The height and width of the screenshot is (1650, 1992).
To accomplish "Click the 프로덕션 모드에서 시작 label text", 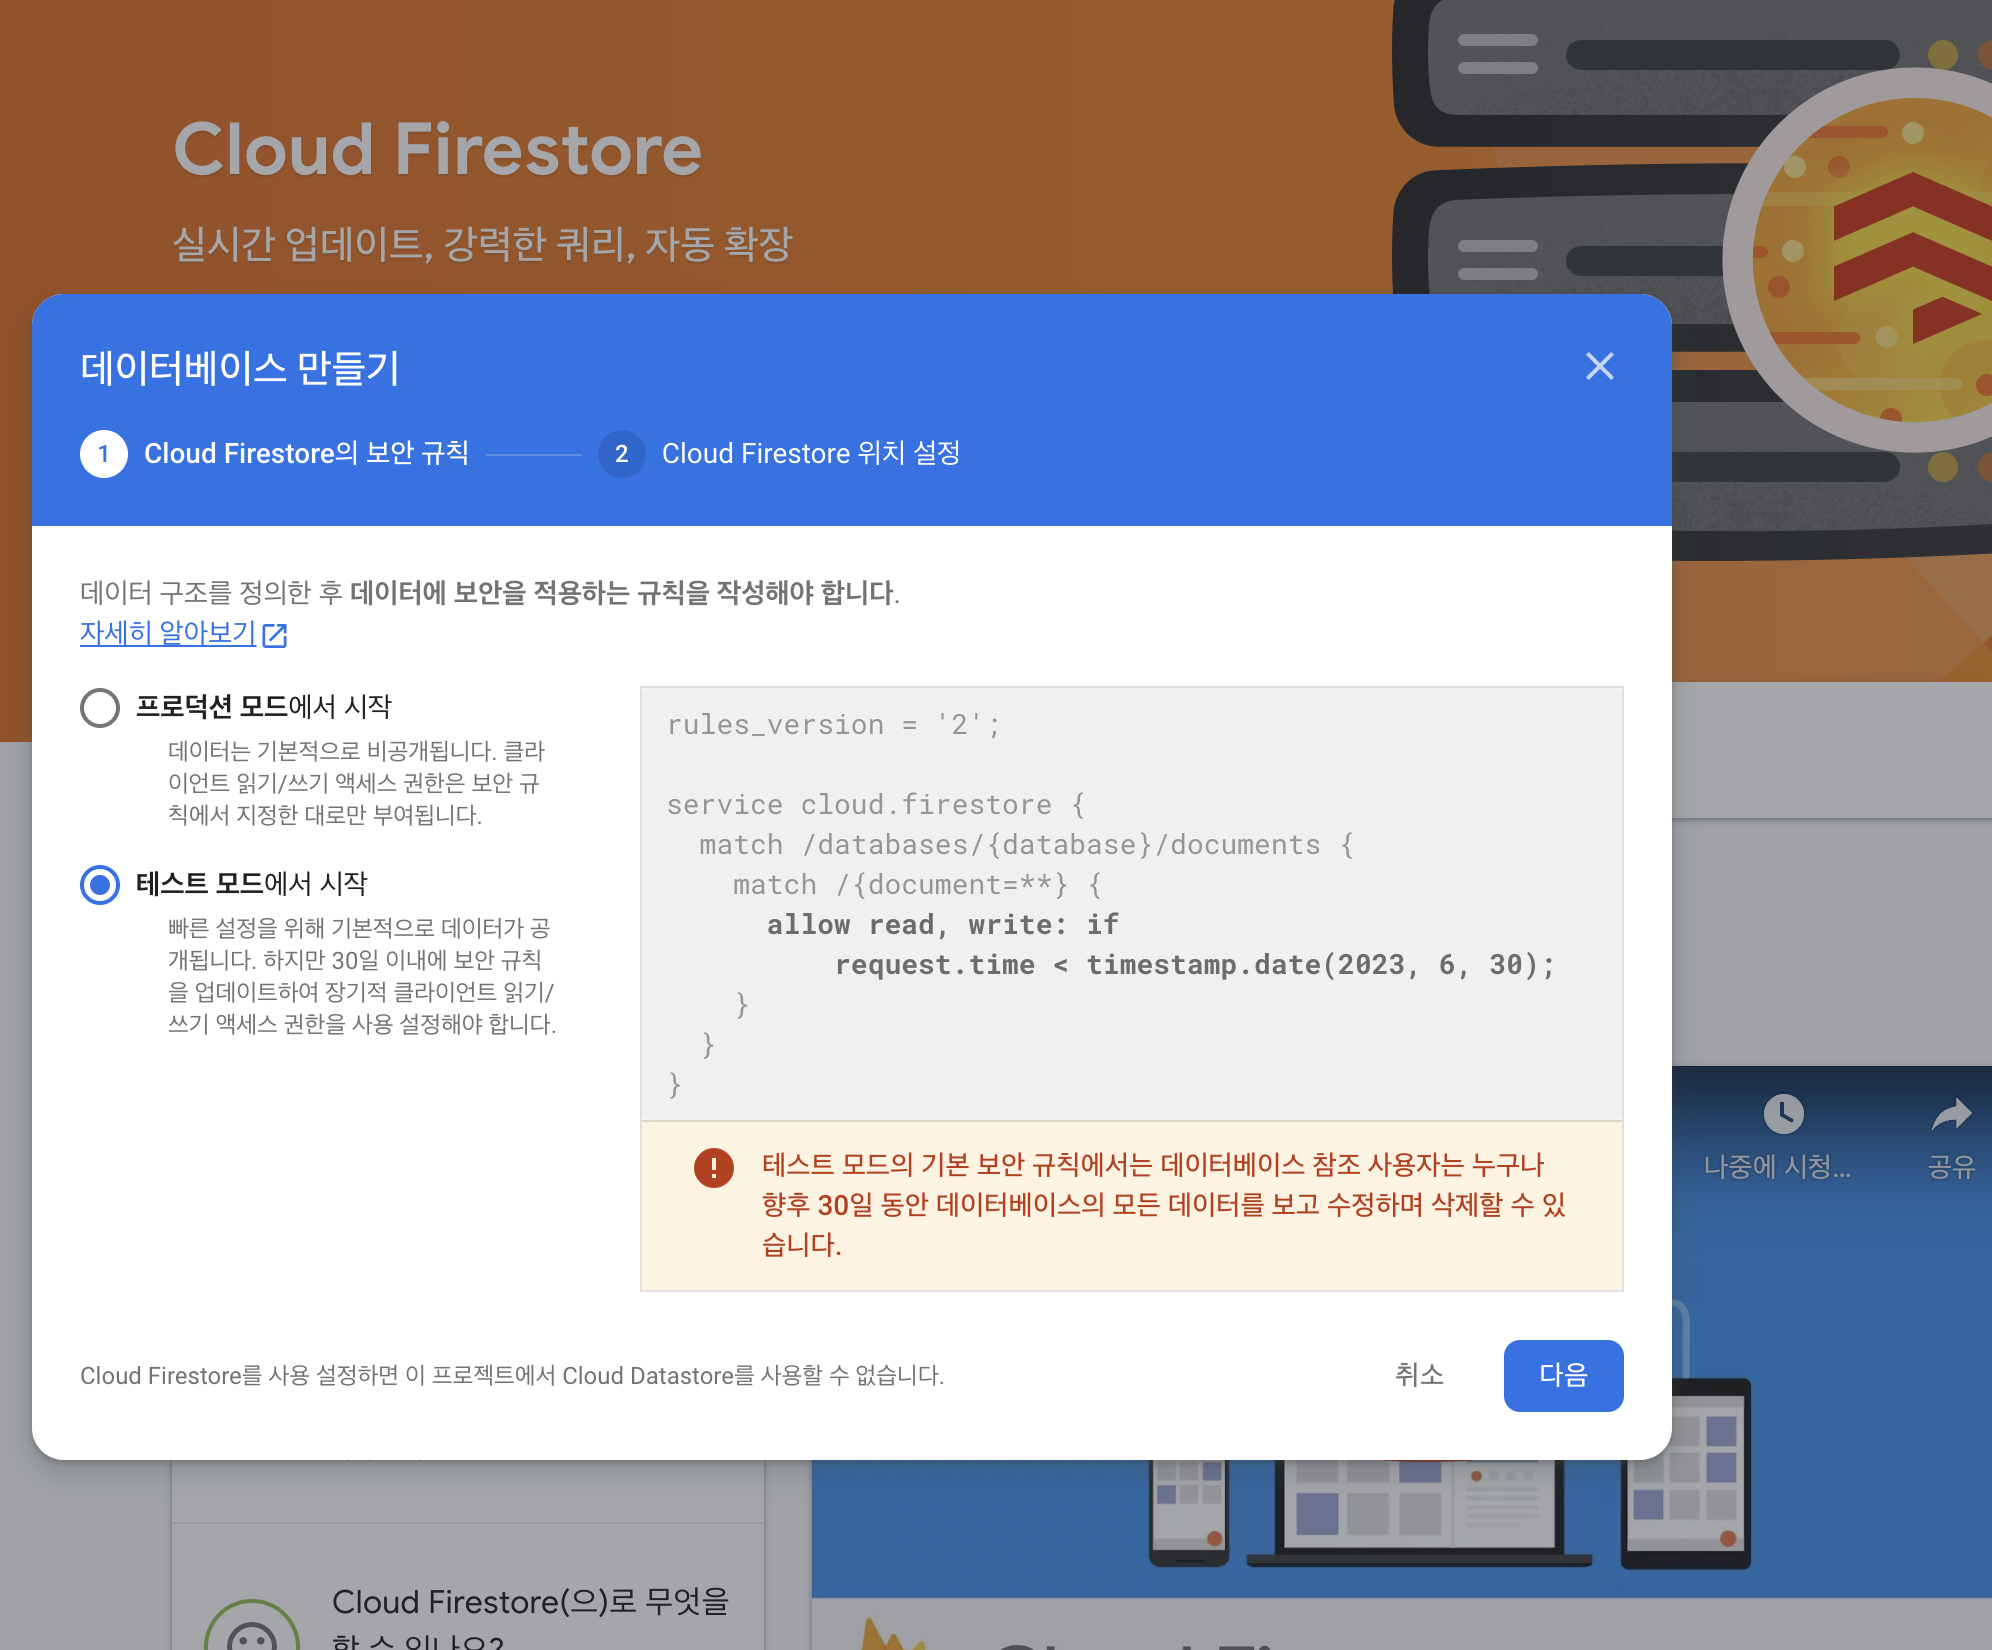I will pos(264,707).
